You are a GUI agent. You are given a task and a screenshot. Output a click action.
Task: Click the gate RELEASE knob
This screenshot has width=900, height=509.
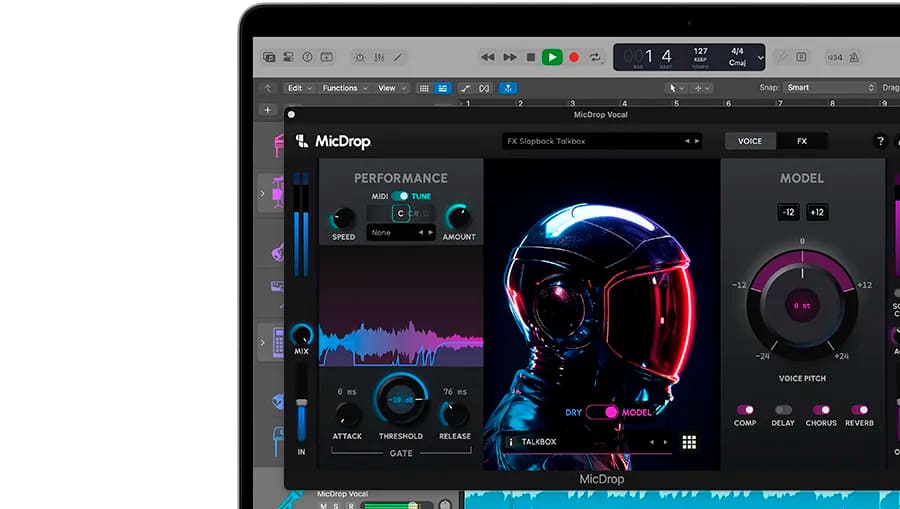point(455,414)
